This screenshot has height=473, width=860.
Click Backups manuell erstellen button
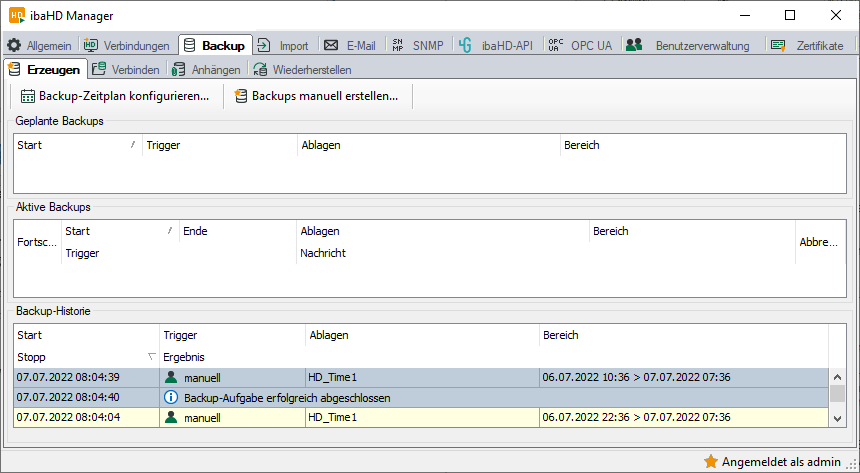click(316, 96)
